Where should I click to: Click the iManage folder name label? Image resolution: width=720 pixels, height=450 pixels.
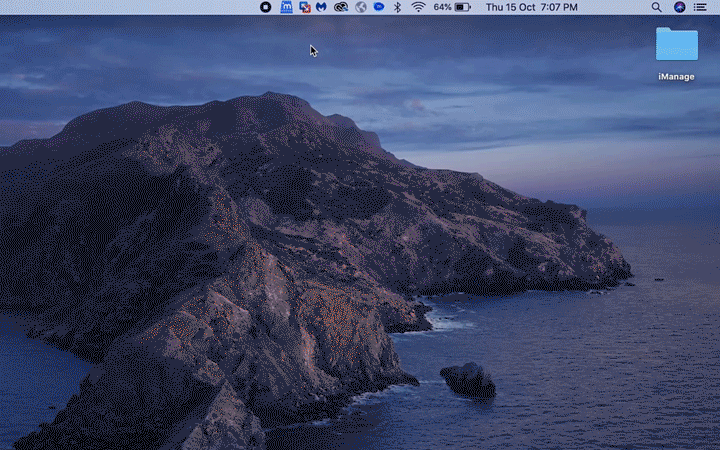(x=677, y=75)
